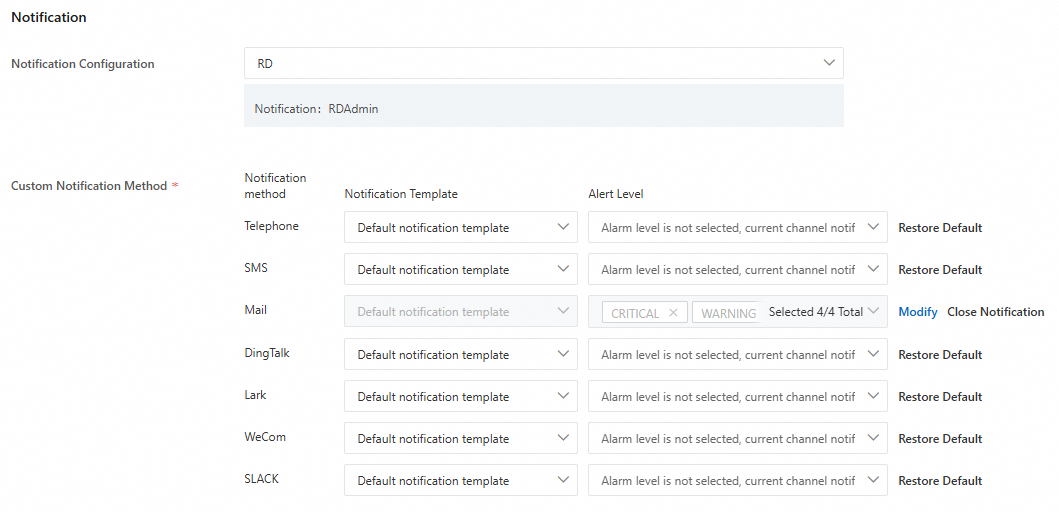The image size is (1059, 512).
Task: Open the Lark notification template dropdown
Action: coord(460,397)
